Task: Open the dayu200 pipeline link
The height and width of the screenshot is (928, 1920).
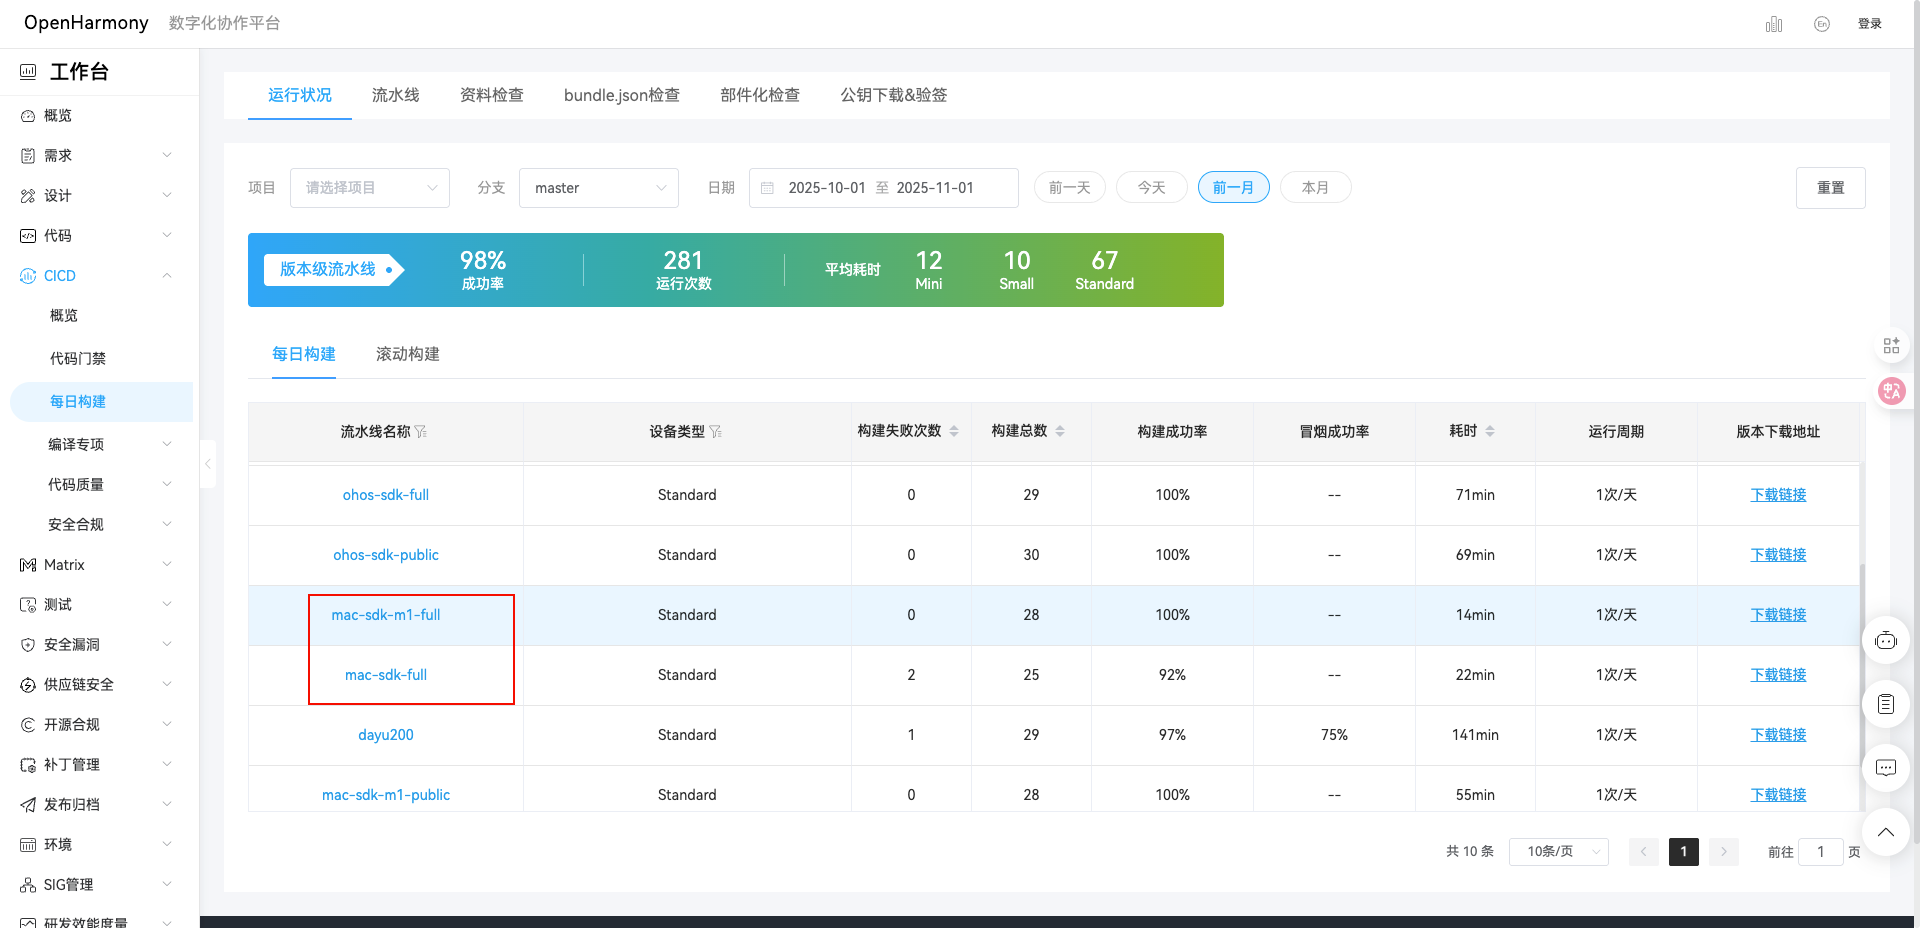Action: 386,735
